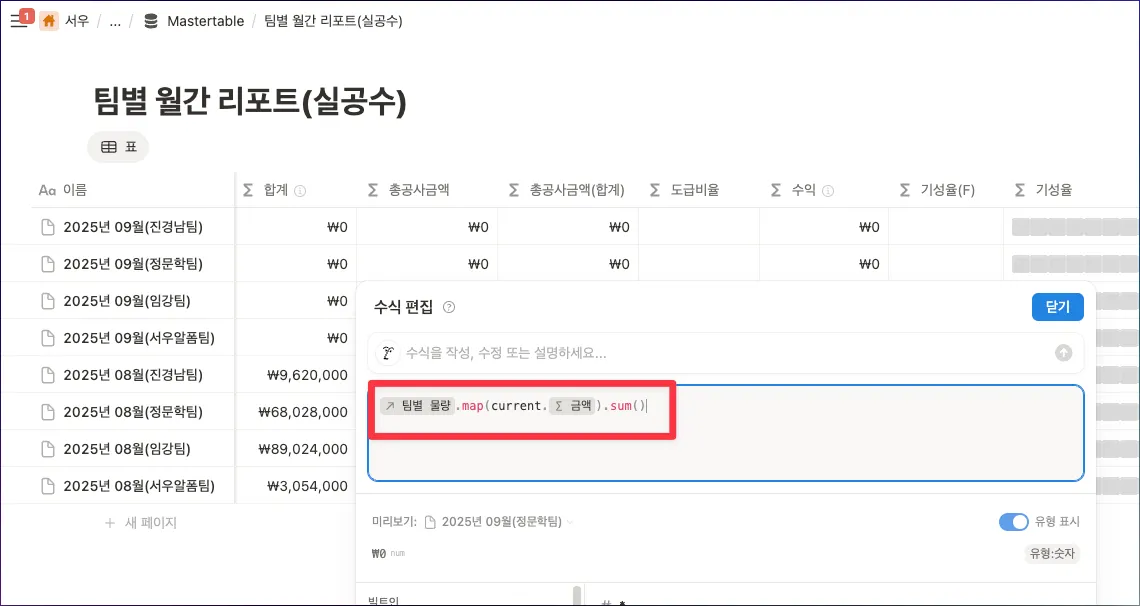Click the 팀별 월간 리포트(실공수) breadcrumb
The width and height of the screenshot is (1140, 606).
(x=334, y=21)
